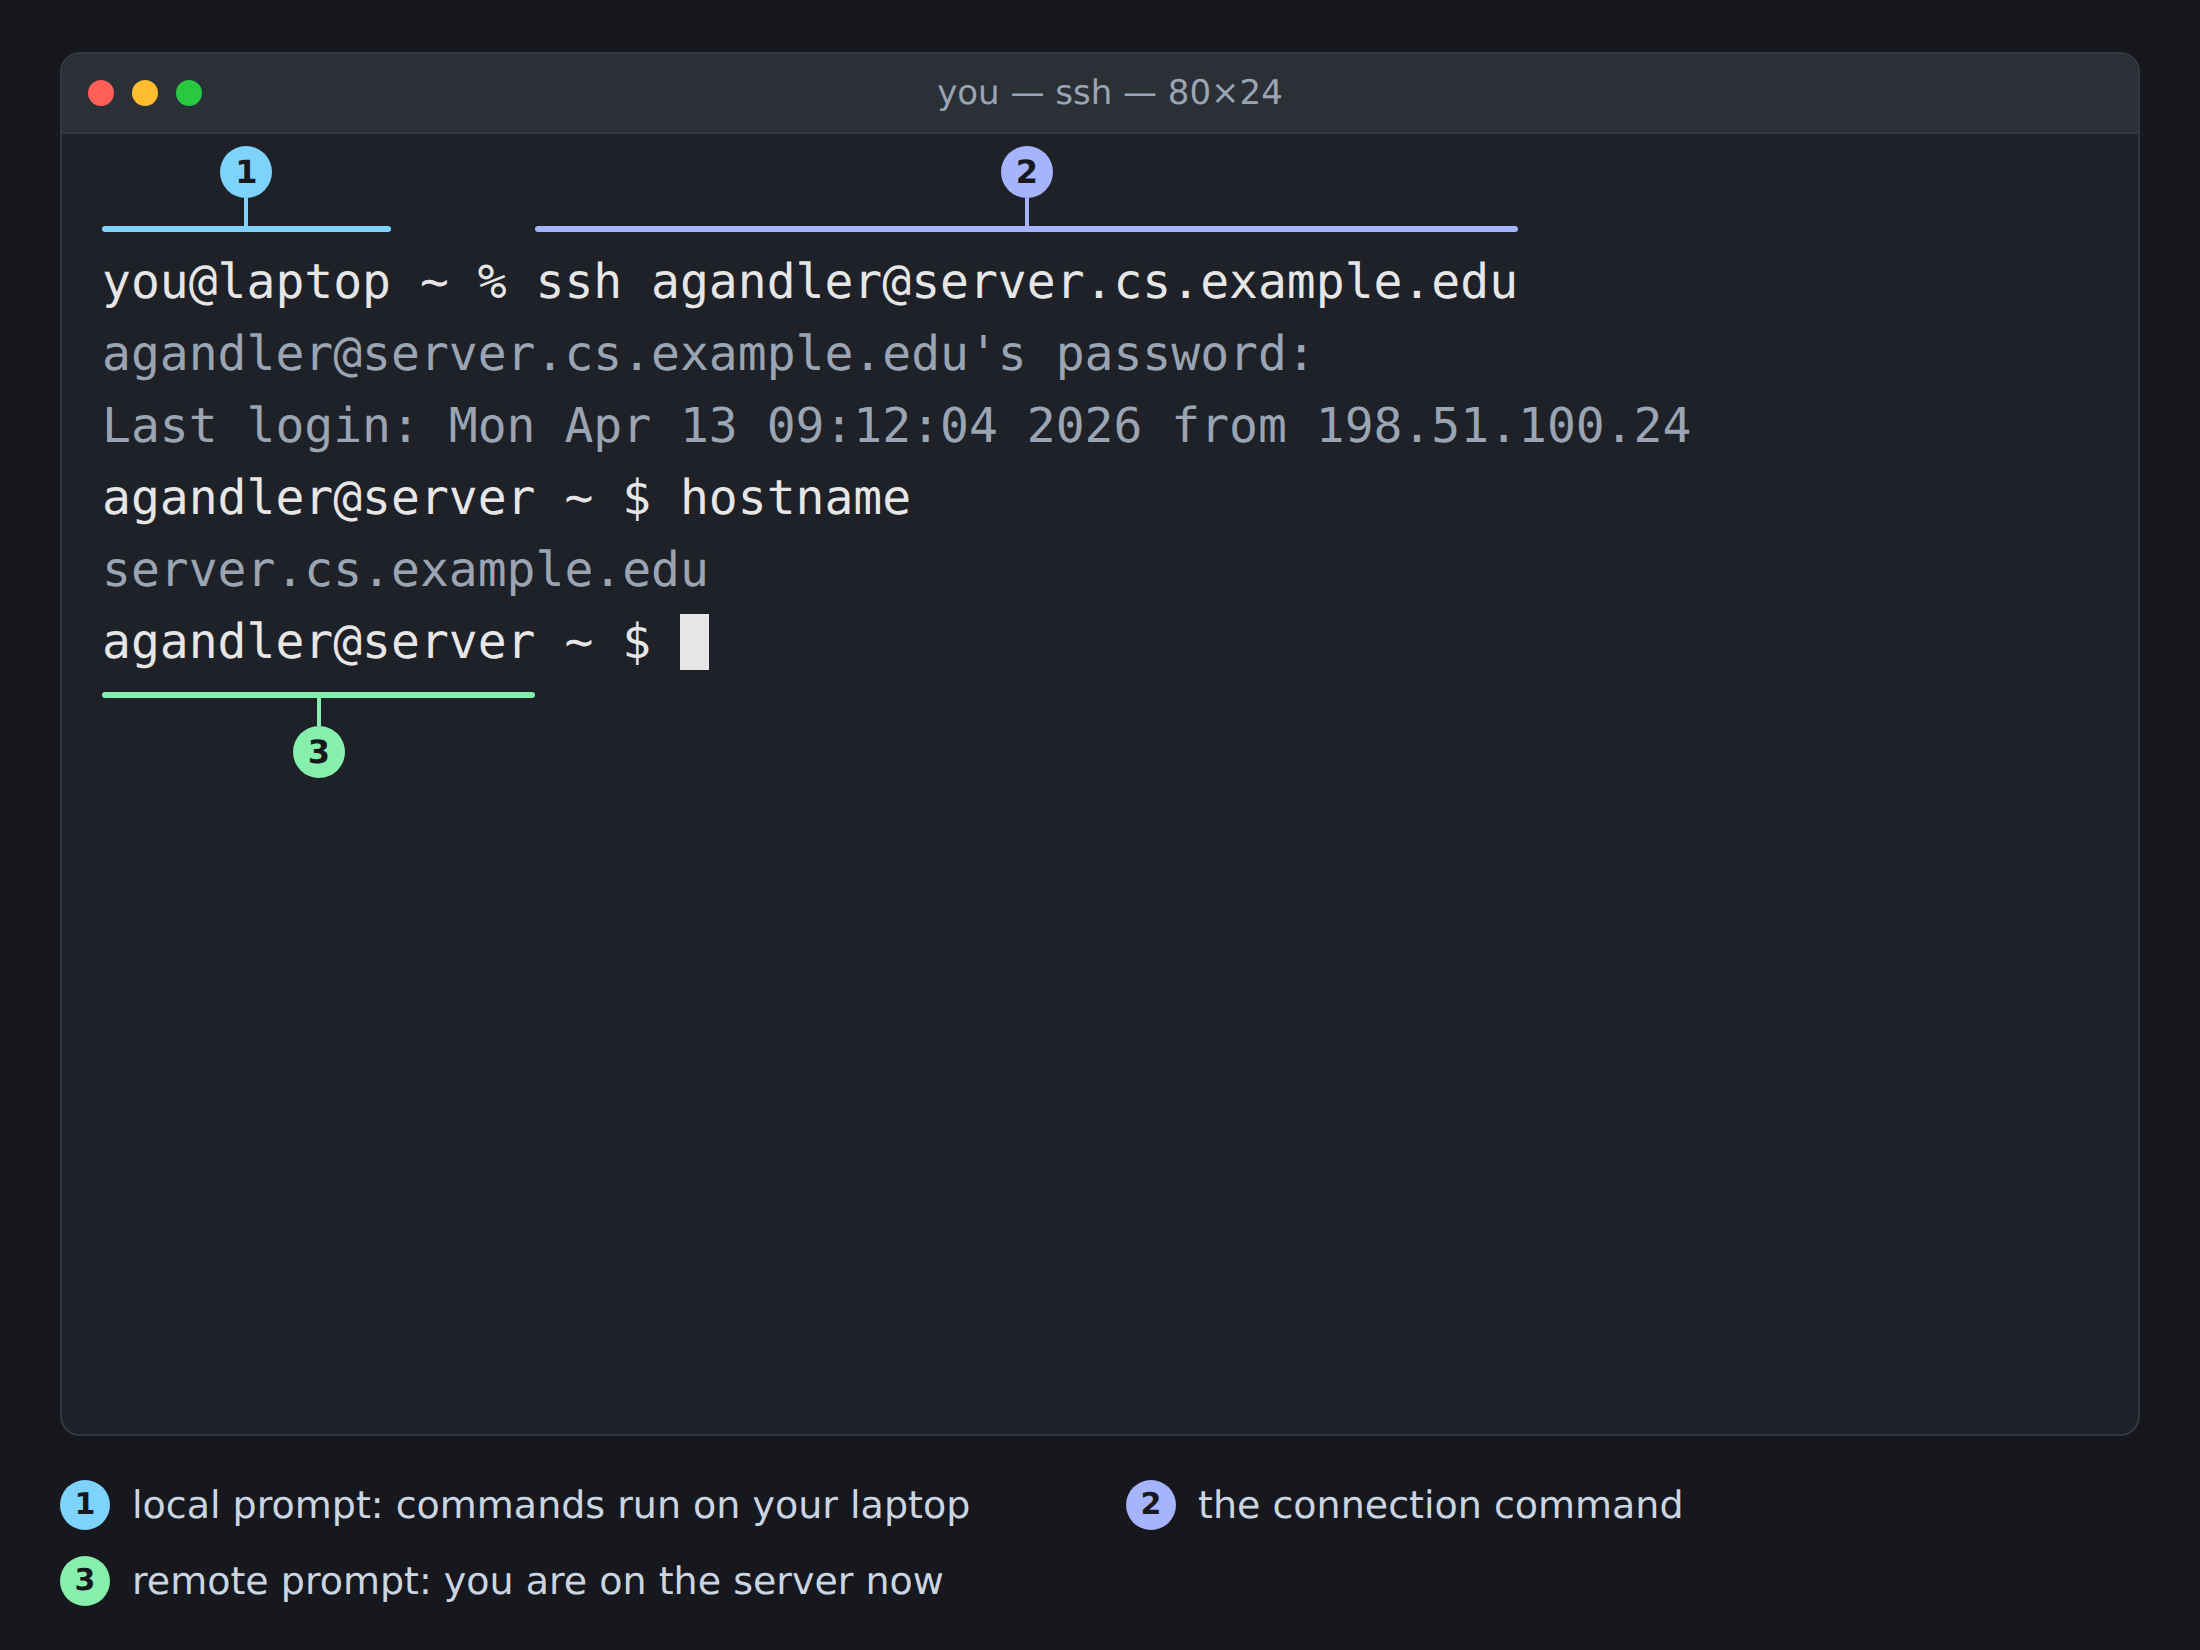The width and height of the screenshot is (2200, 1650).
Task: Click the IP address '198.51.100.24'
Action: click(1504, 427)
